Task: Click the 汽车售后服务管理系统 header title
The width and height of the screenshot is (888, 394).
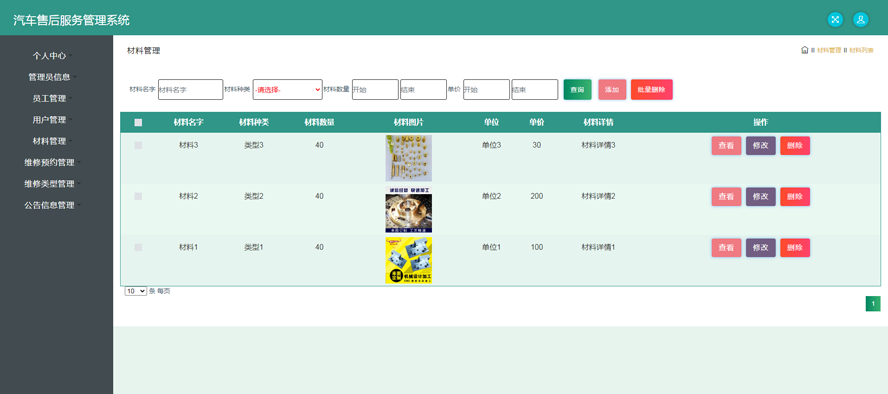Action: (71, 20)
